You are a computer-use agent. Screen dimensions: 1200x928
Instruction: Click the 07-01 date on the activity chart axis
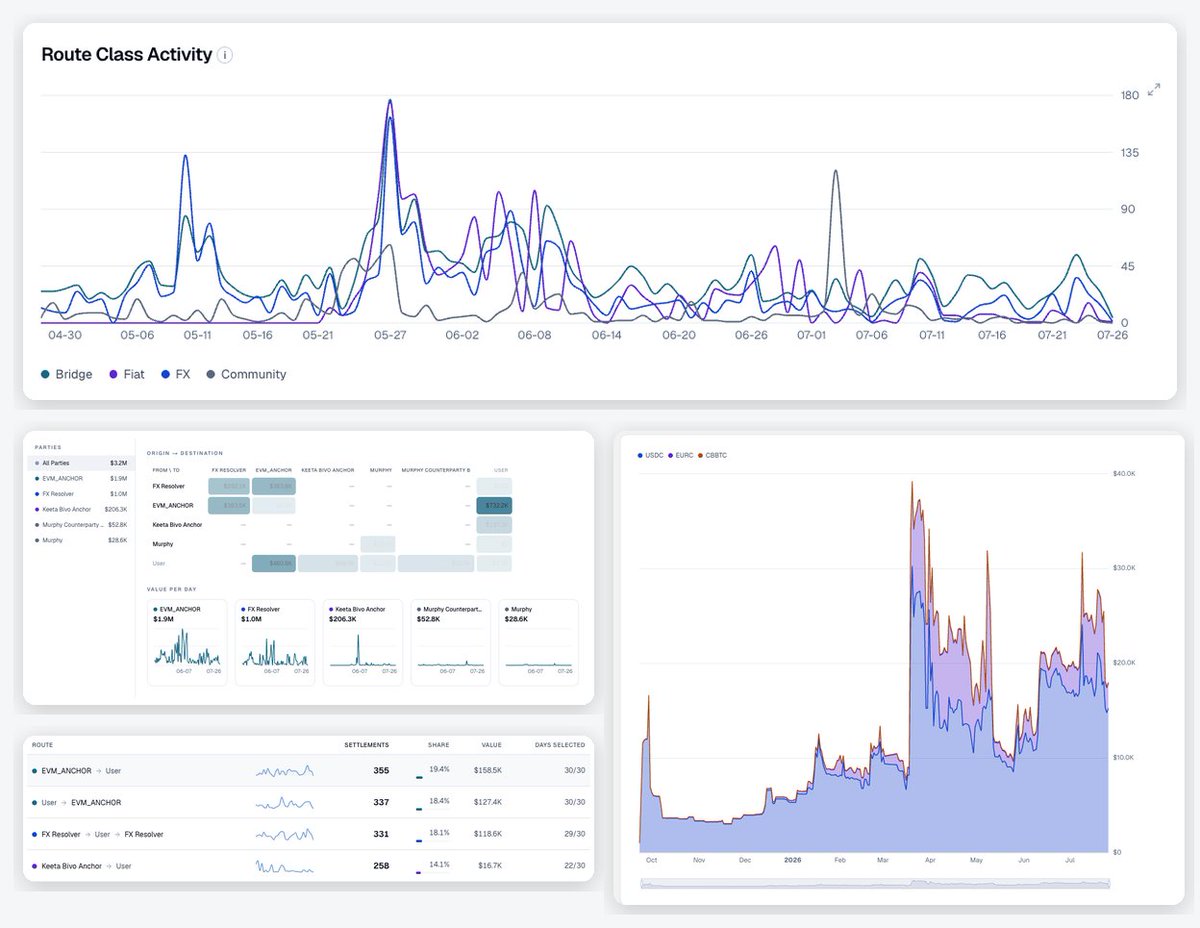click(x=811, y=336)
